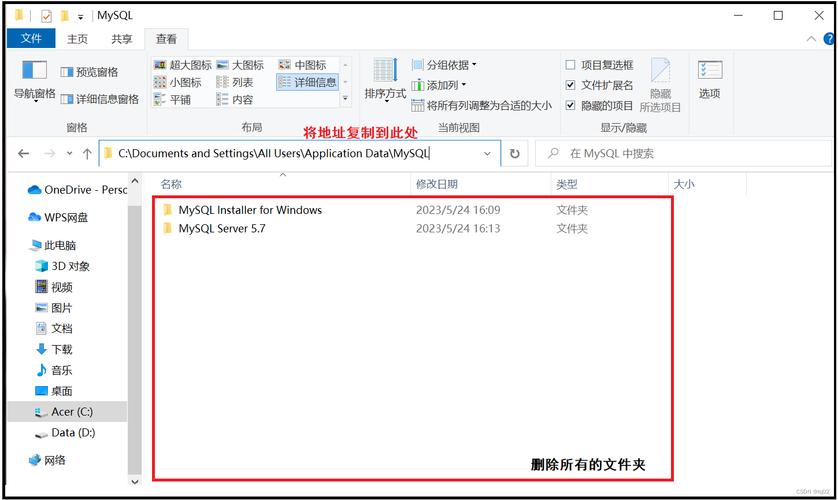Open Help question mark icon

(829, 38)
